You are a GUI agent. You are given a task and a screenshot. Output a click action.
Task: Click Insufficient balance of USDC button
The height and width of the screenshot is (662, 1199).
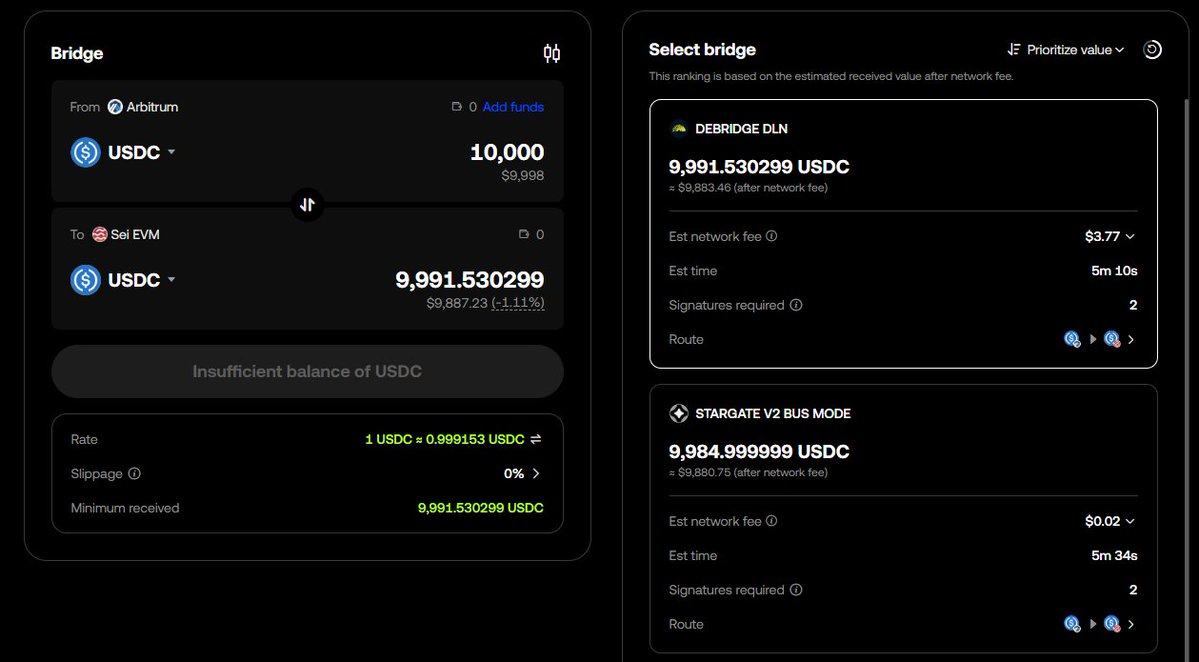307,372
